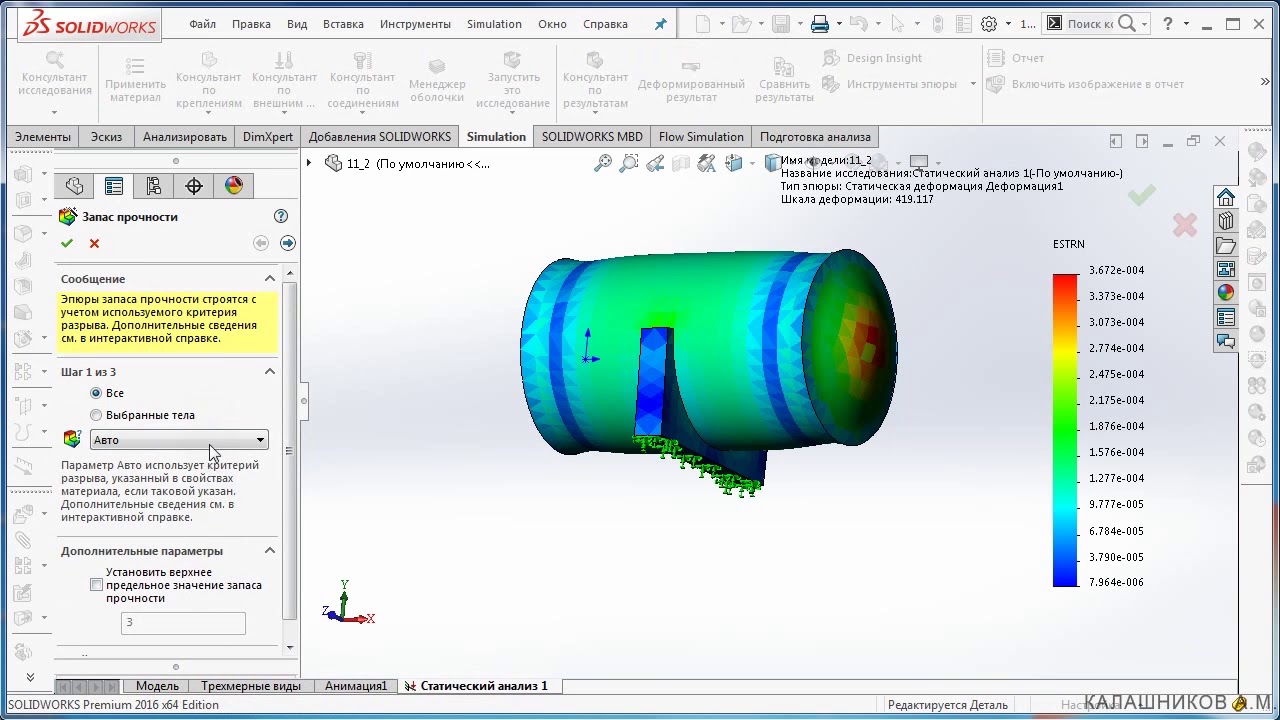Select the Модель bottom tab
Viewport: 1280px width, 720px height.
click(x=157, y=686)
